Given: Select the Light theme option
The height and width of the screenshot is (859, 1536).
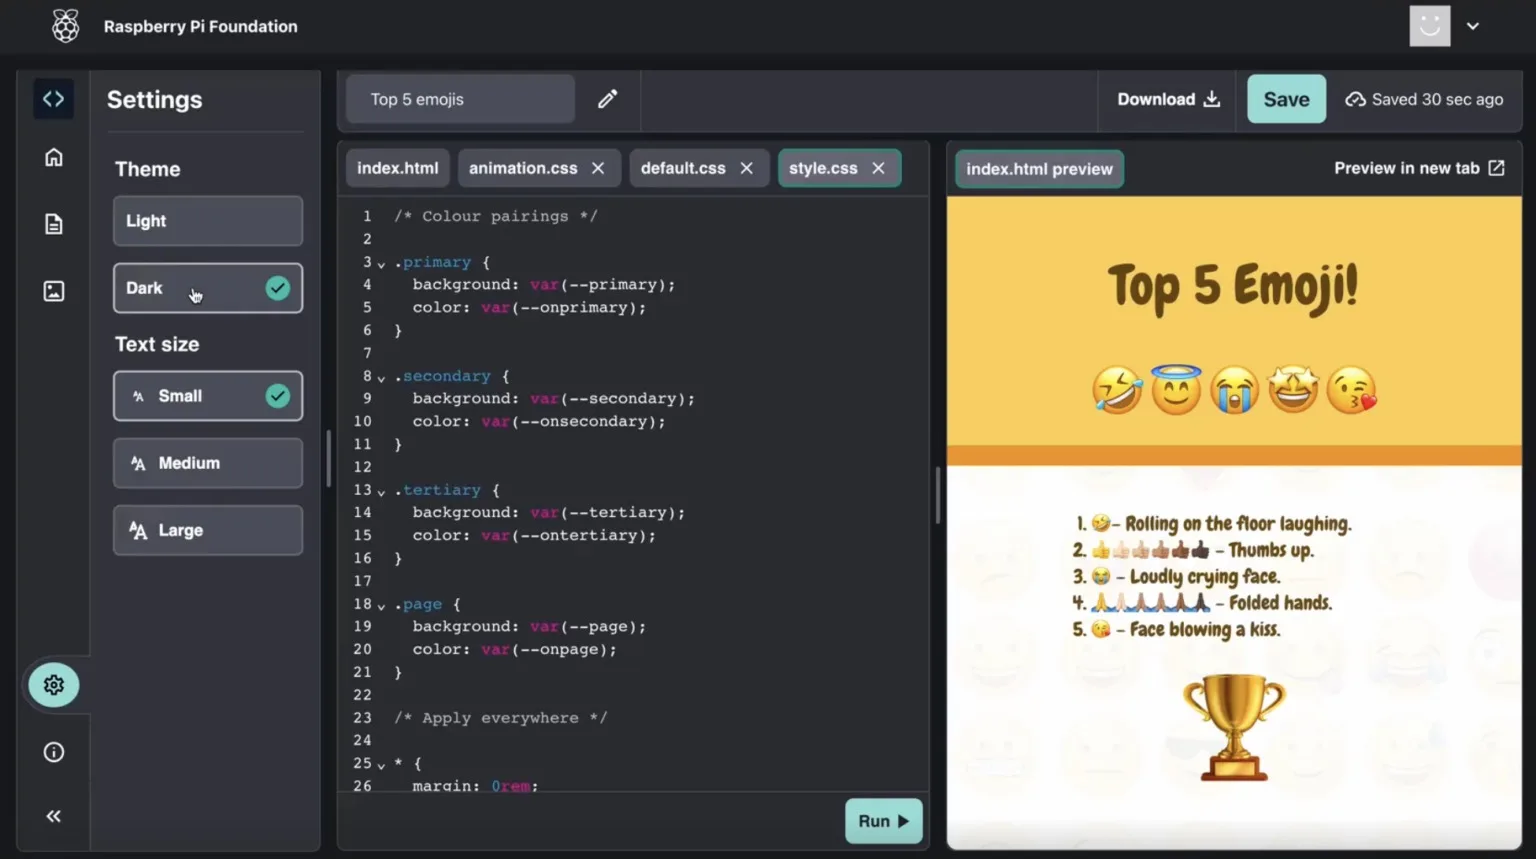Looking at the screenshot, I should (208, 221).
